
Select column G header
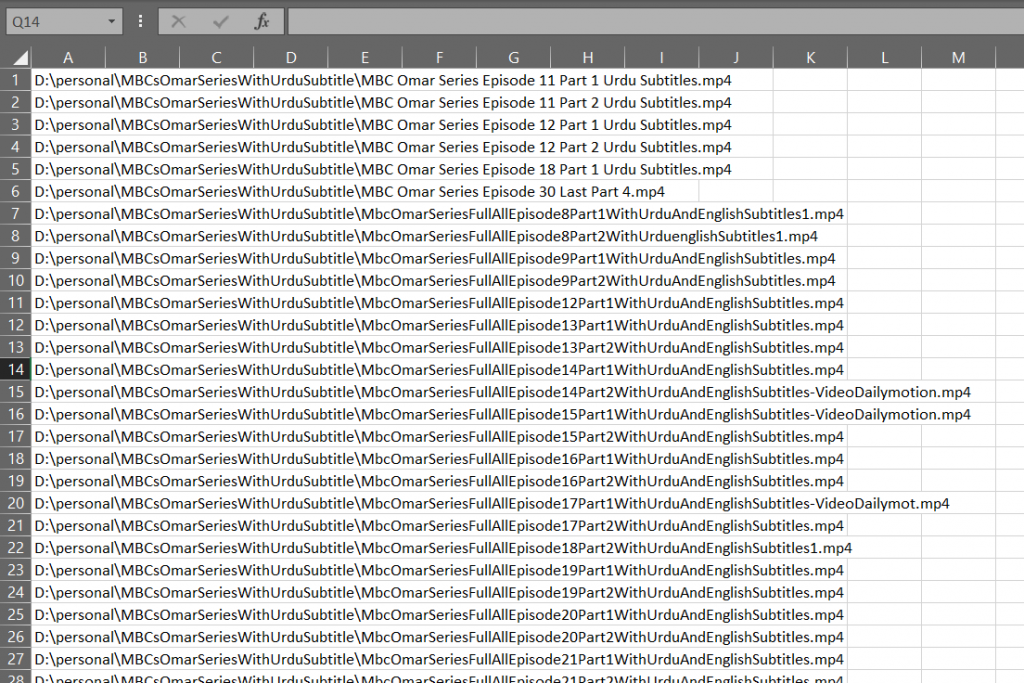tap(513, 57)
